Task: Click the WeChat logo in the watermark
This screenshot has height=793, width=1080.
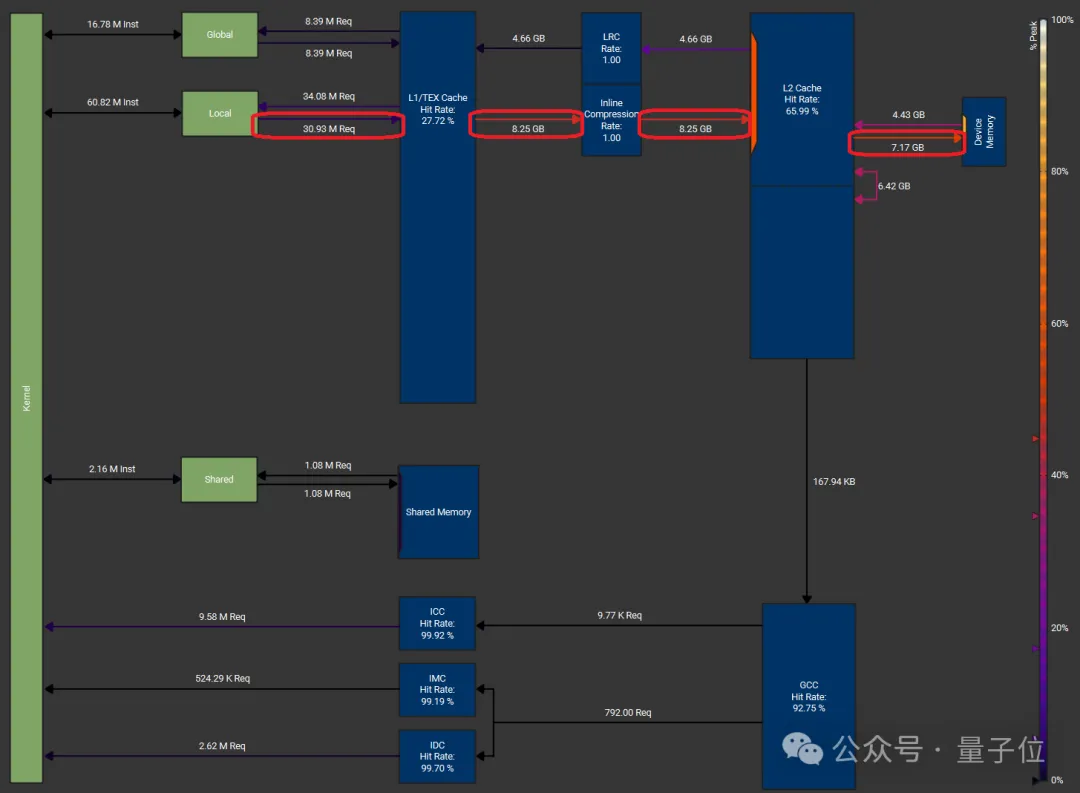Action: pos(802,747)
